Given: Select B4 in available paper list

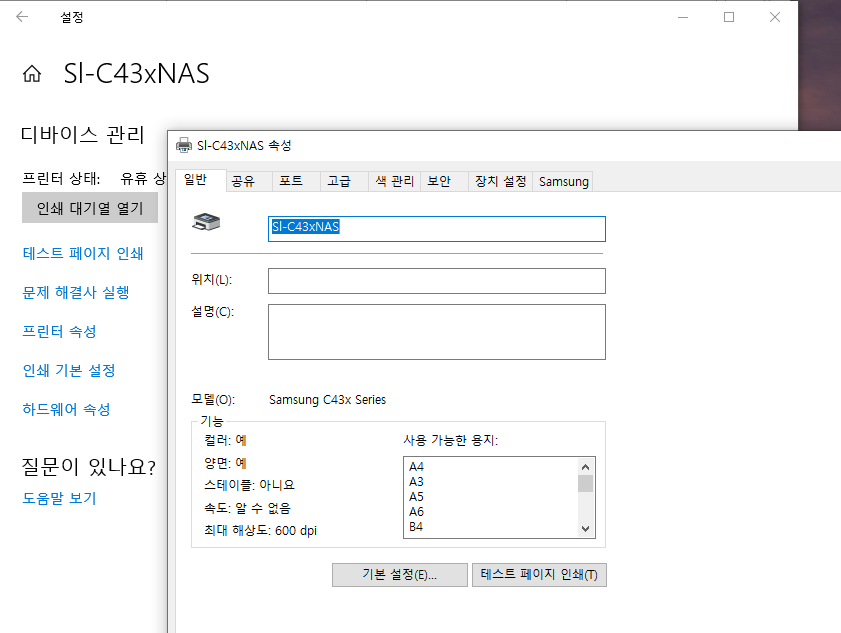Looking at the screenshot, I should coord(416,527).
